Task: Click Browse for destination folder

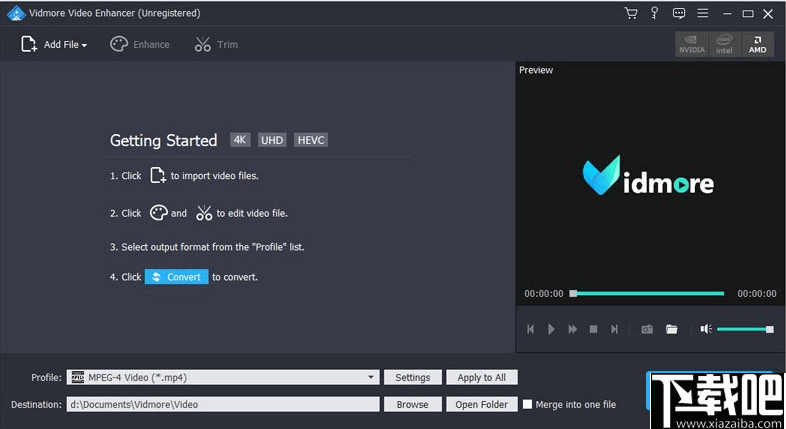Action: point(413,404)
